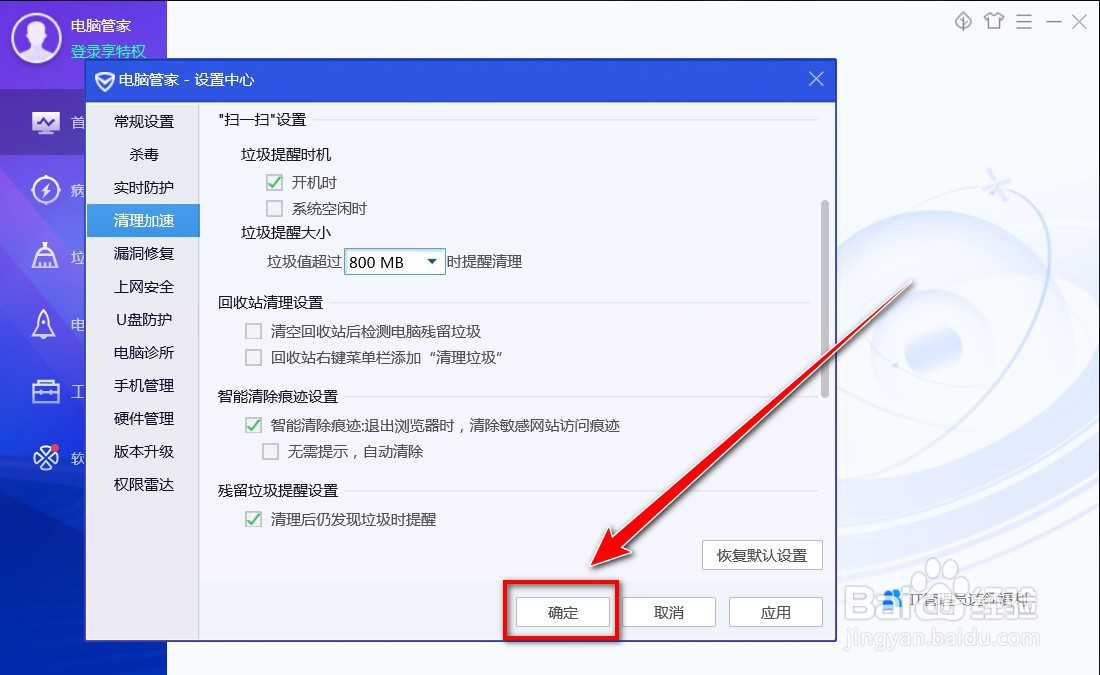This screenshot has height=675, width=1100.
Task: Select 版本升级 in settings sidebar
Action: point(144,451)
